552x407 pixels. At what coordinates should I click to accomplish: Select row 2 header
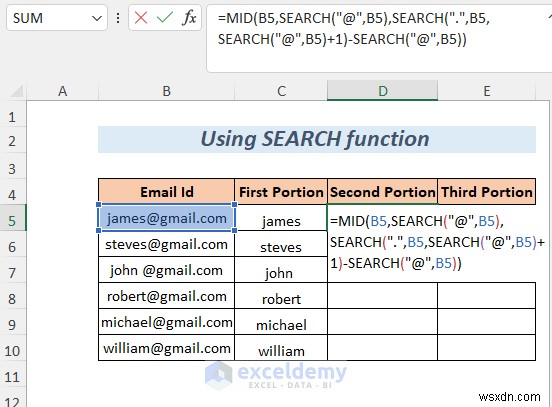(x=13, y=141)
